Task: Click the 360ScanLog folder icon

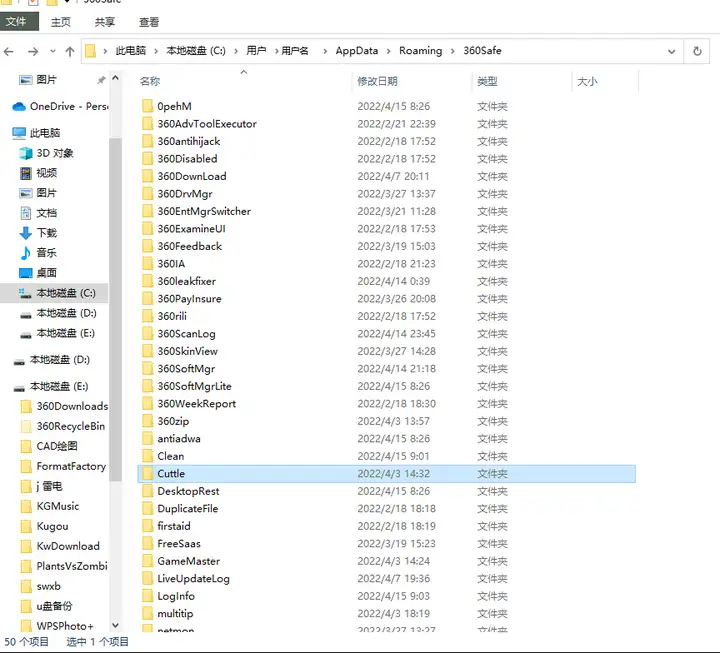Action: click(147, 334)
